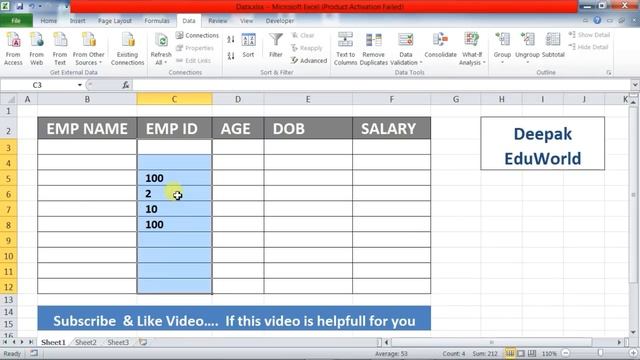
Task: Import data using From Web
Action: click(x=36, y=49)
